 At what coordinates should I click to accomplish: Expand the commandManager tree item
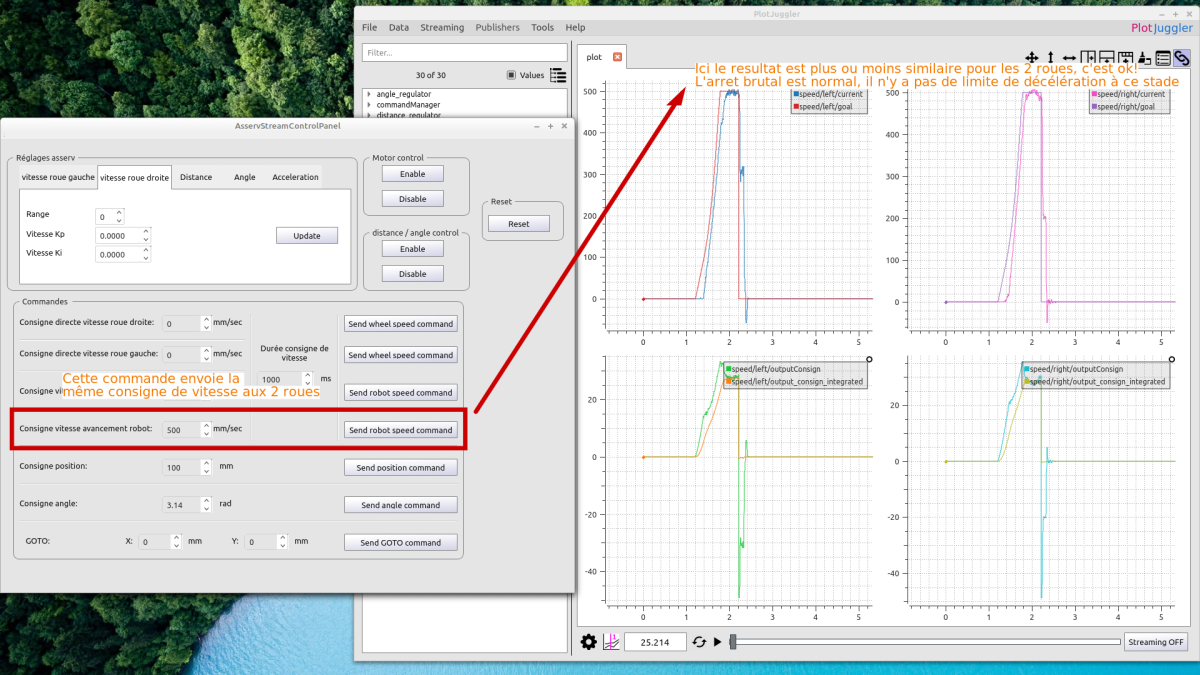pos(369,105)
